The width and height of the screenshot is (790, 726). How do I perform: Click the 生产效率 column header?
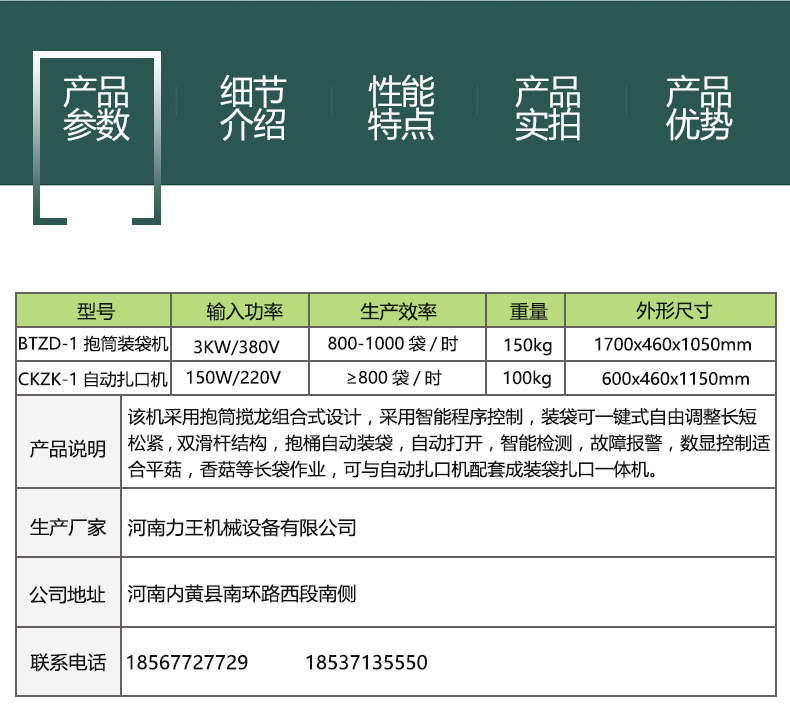pos(397,311)
